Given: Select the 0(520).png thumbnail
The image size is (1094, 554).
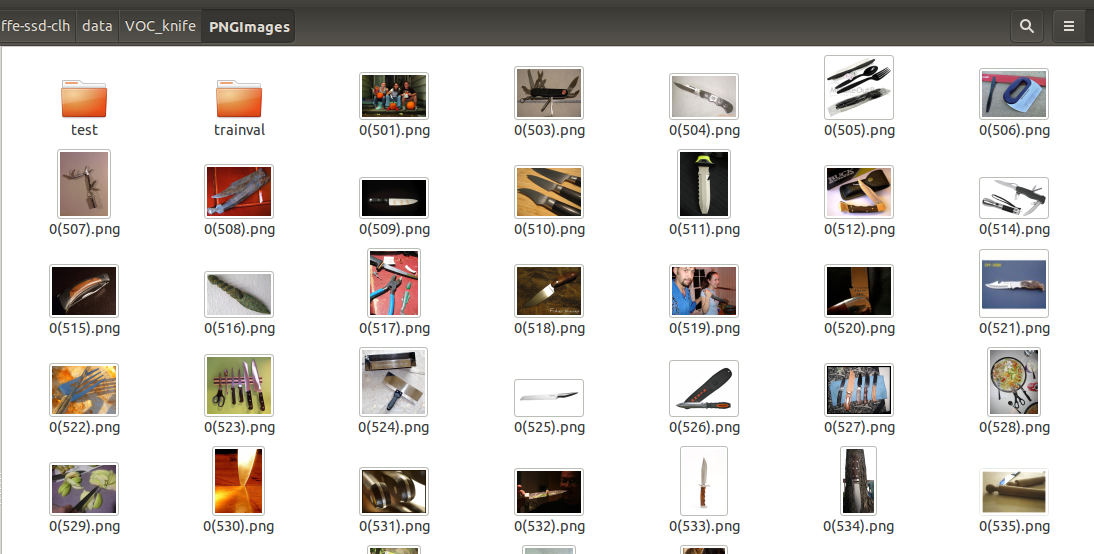Looking at the screenshot, I should (859, 291).
